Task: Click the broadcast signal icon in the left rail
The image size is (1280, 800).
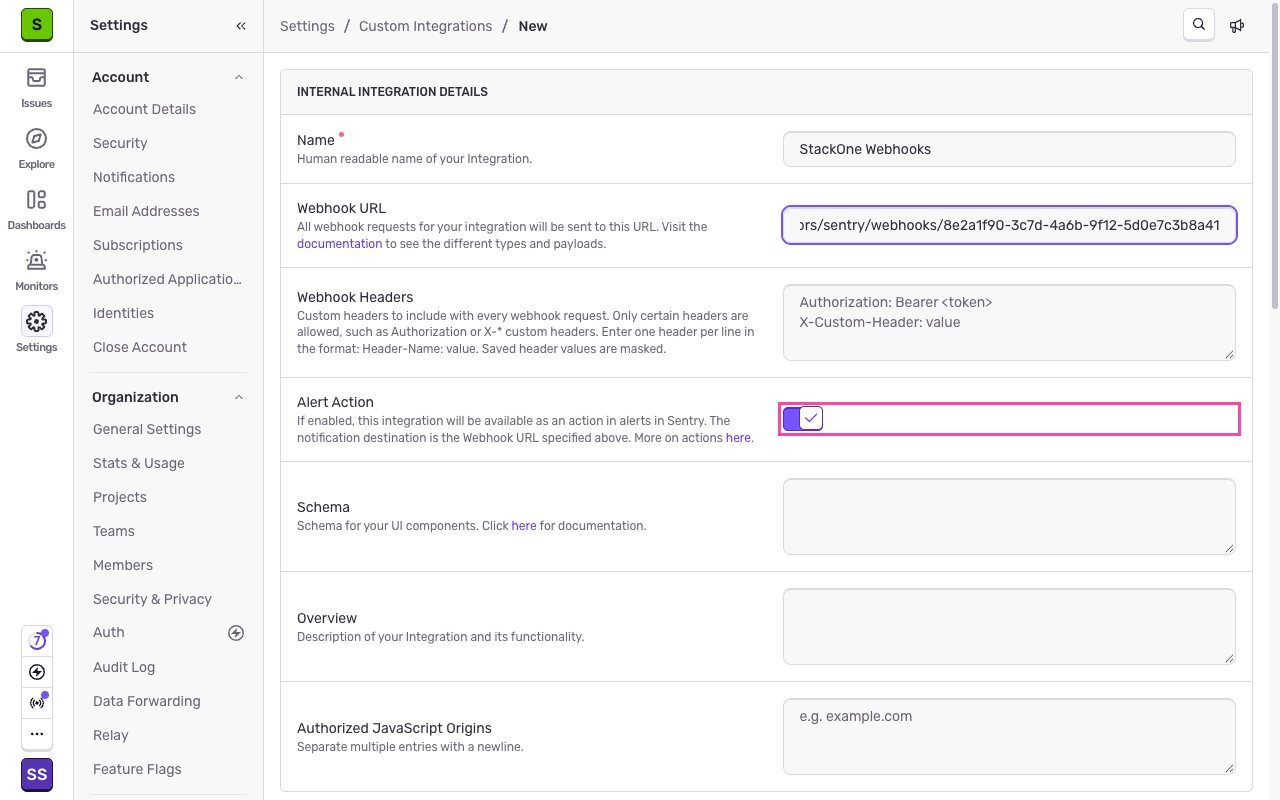Action: (37, 703)
